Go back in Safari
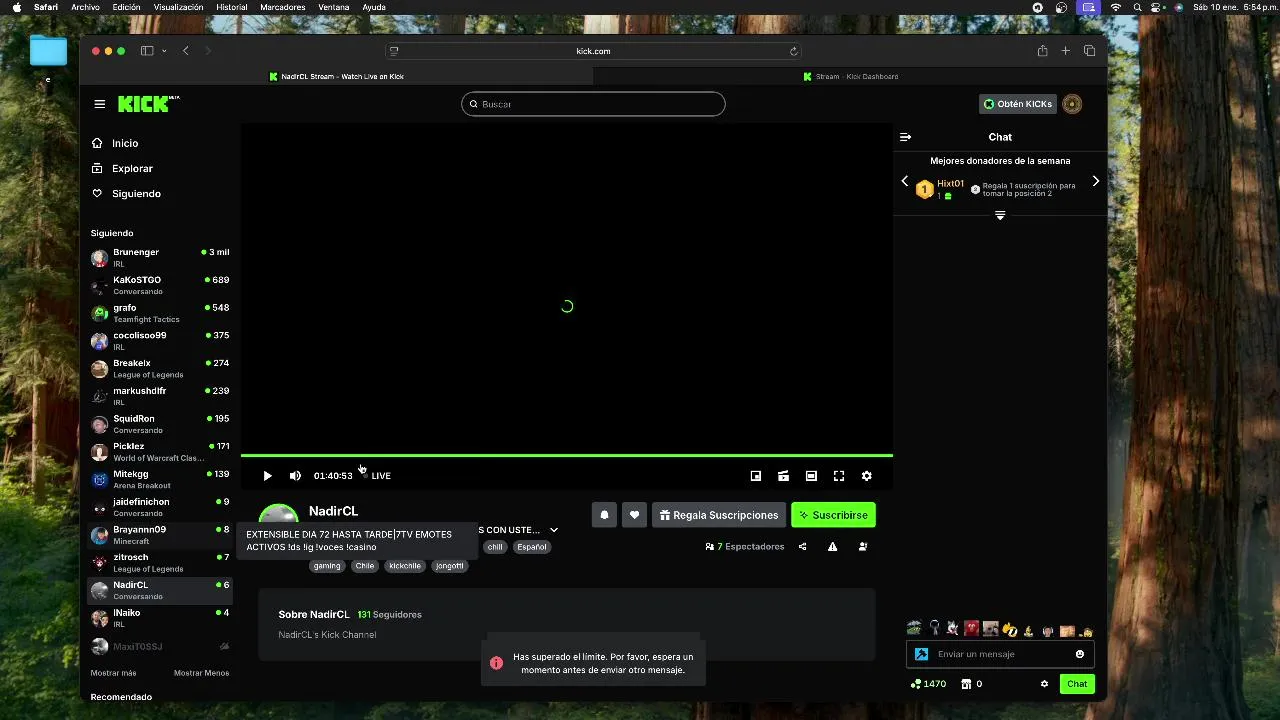1280x720 pixels. click(186, 51)
